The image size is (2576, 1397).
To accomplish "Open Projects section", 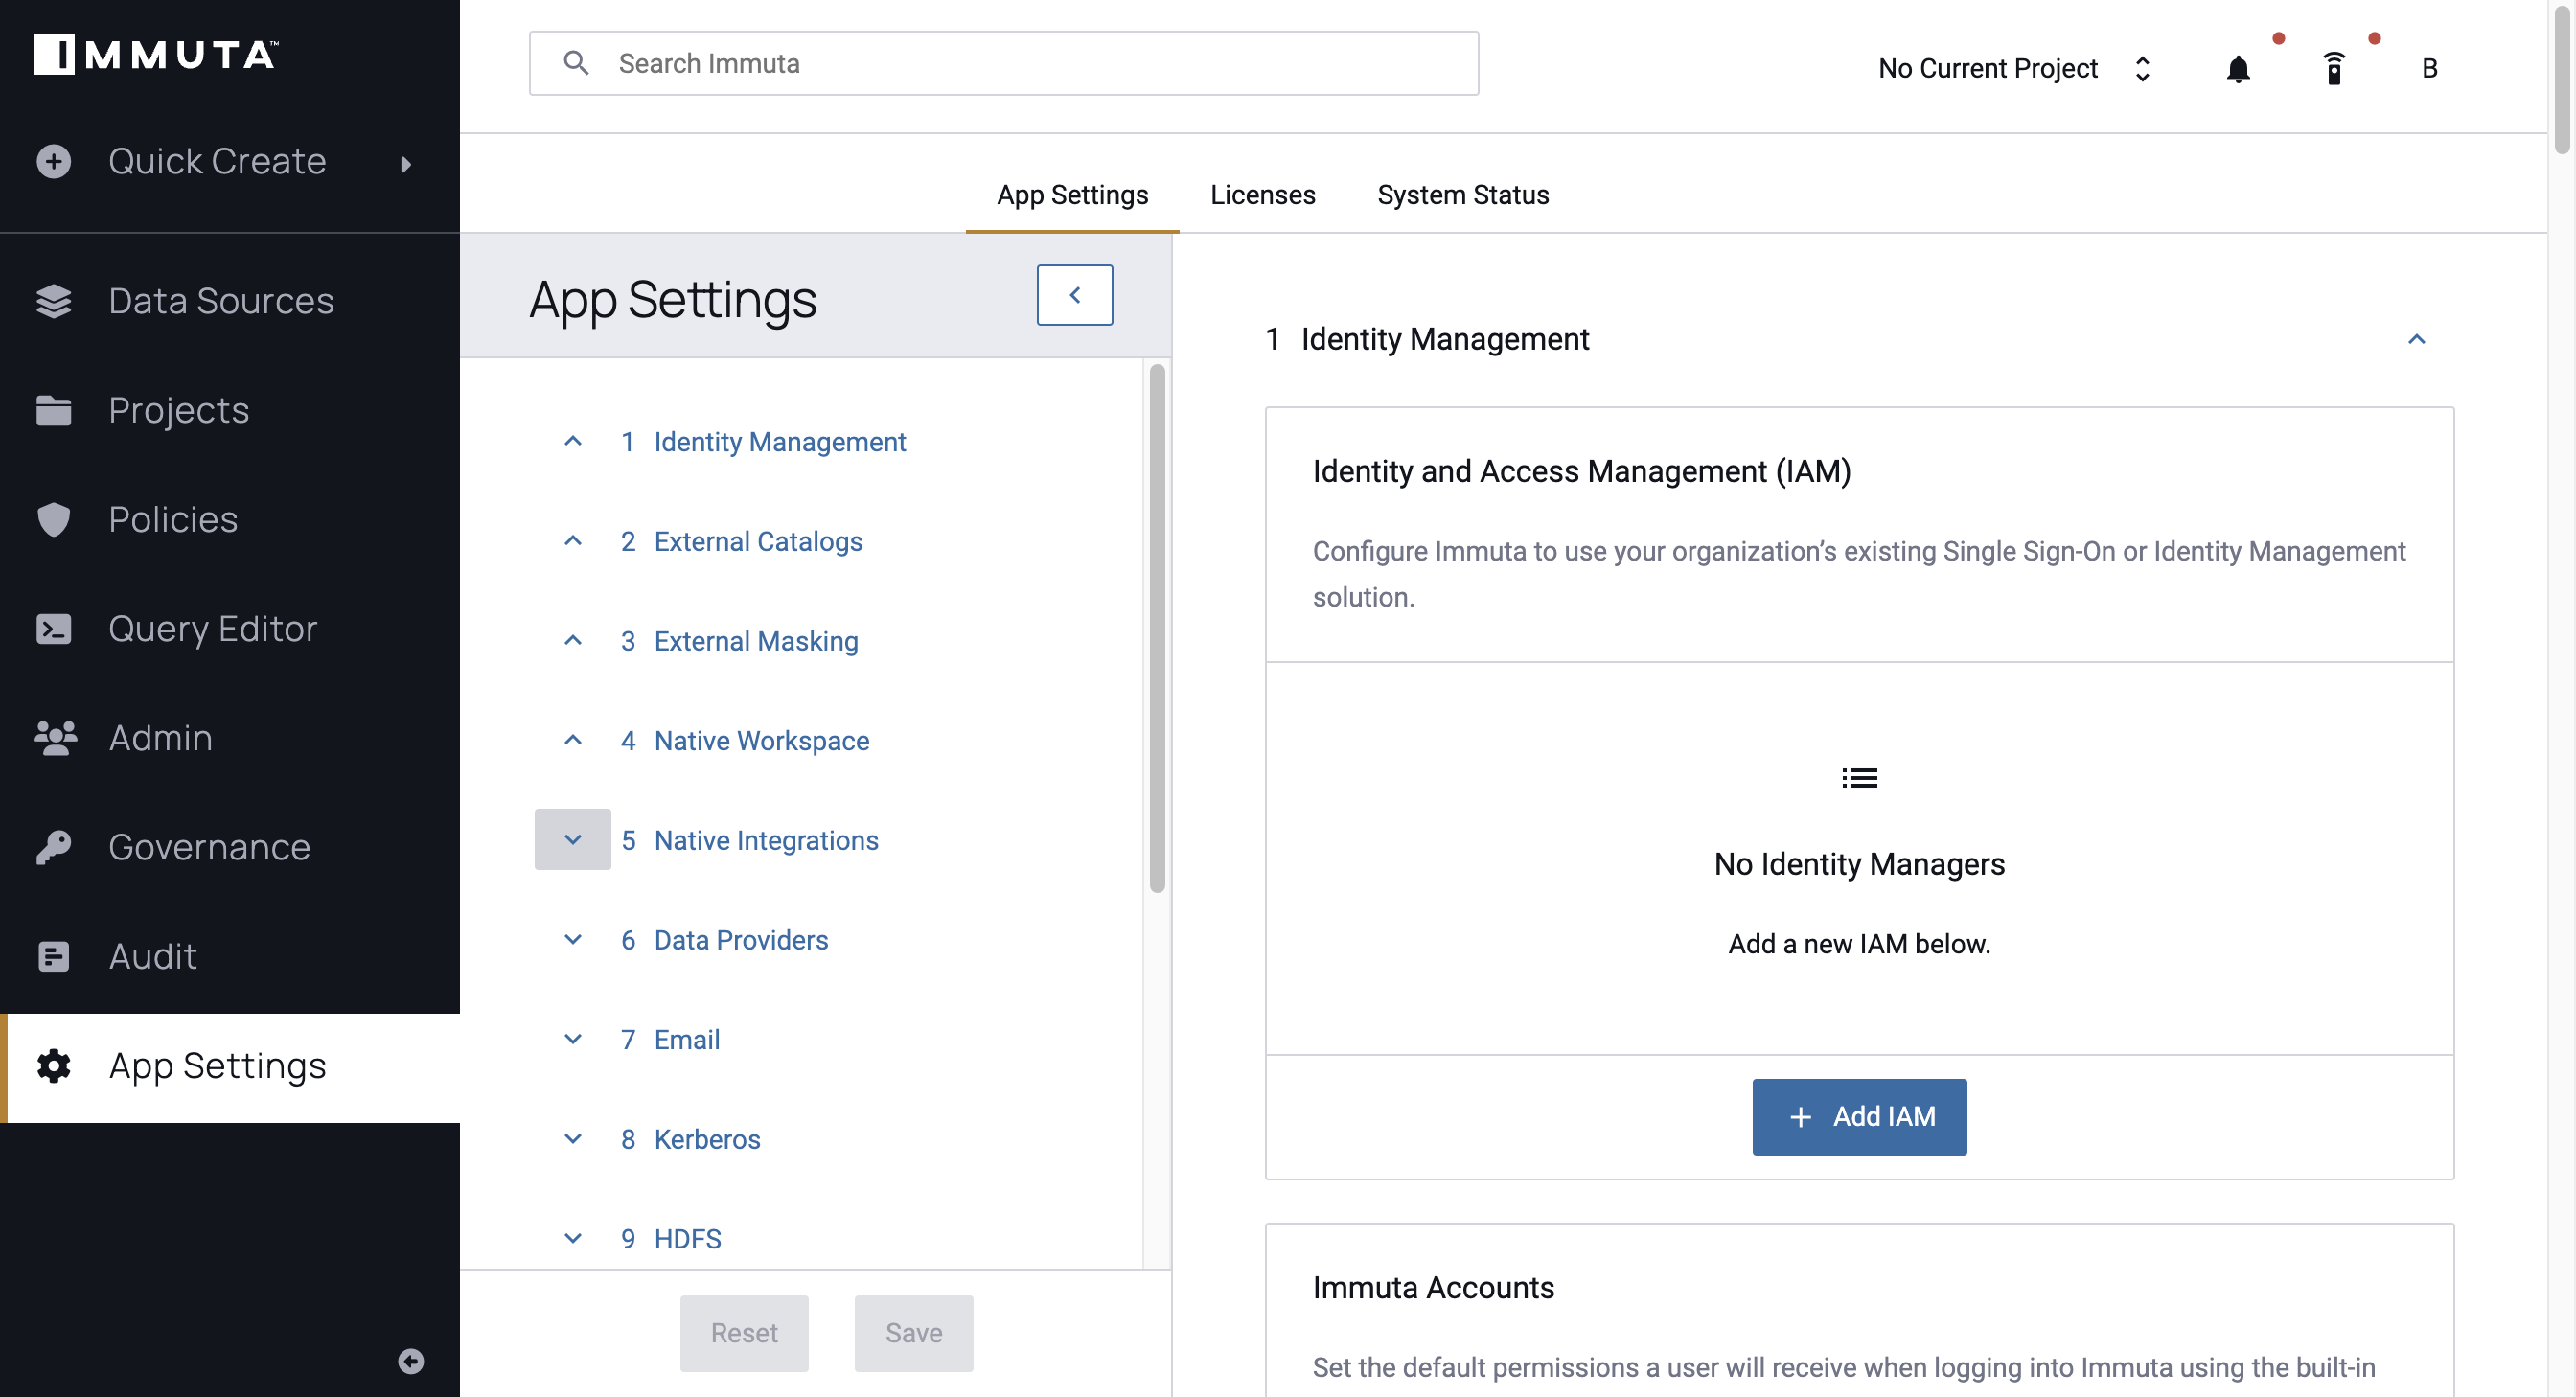I will 179,409.
